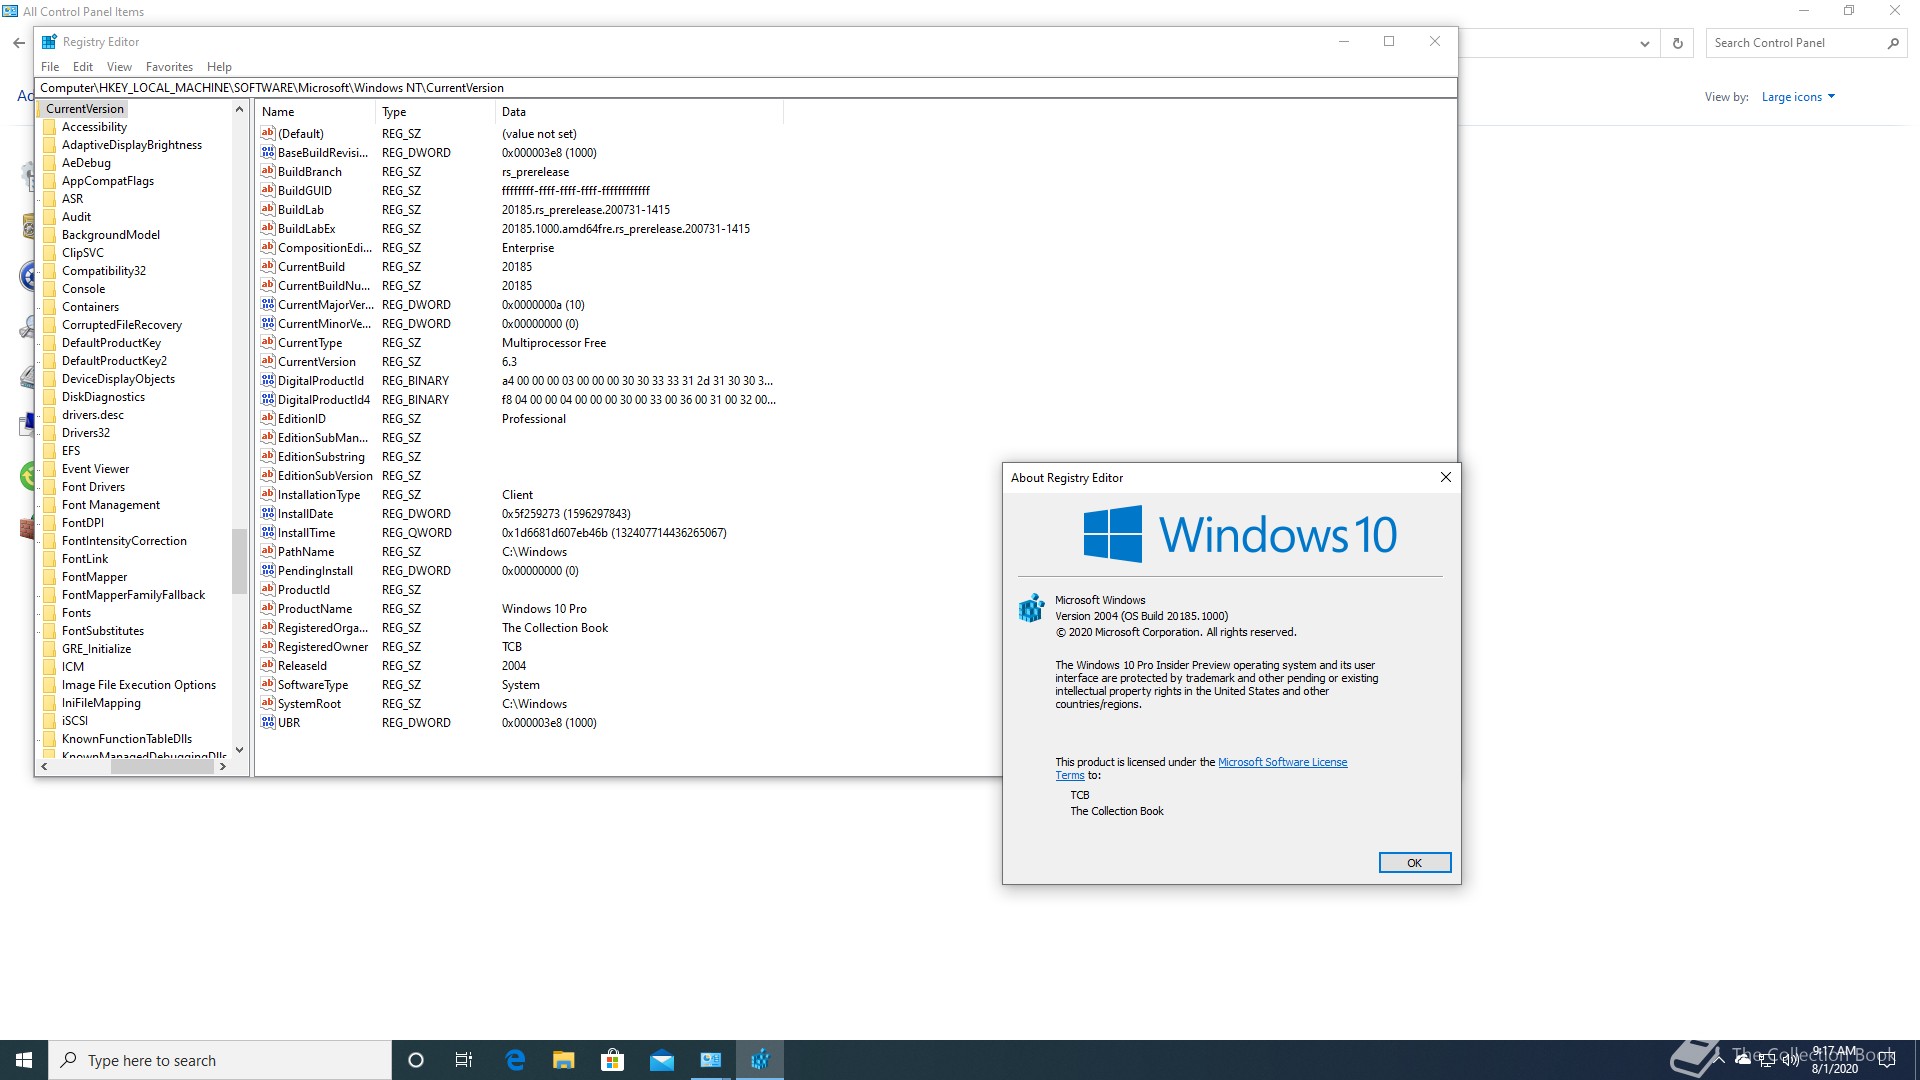Select the InstallTime QWORD value icon

[x=268, y=532]
